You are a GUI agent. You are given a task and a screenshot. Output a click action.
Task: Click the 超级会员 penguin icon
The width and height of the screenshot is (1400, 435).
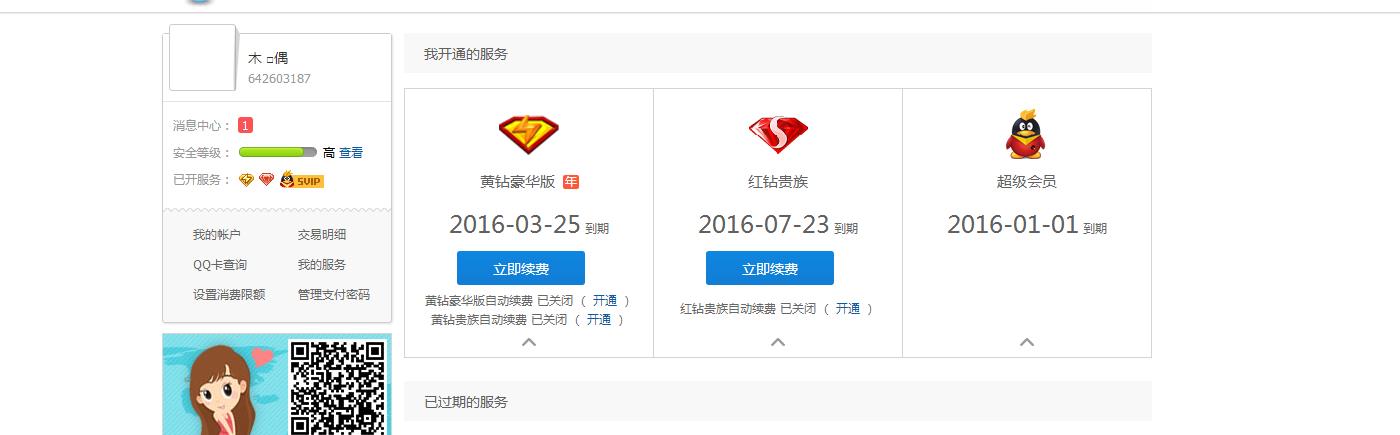tap(1026, 134)
